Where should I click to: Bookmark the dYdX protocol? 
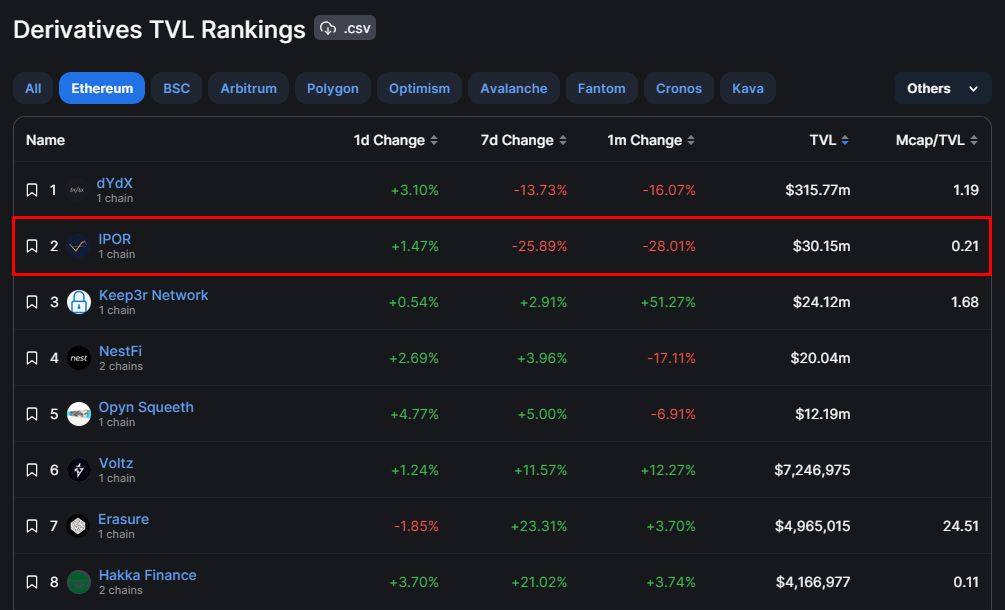point(32,190)
